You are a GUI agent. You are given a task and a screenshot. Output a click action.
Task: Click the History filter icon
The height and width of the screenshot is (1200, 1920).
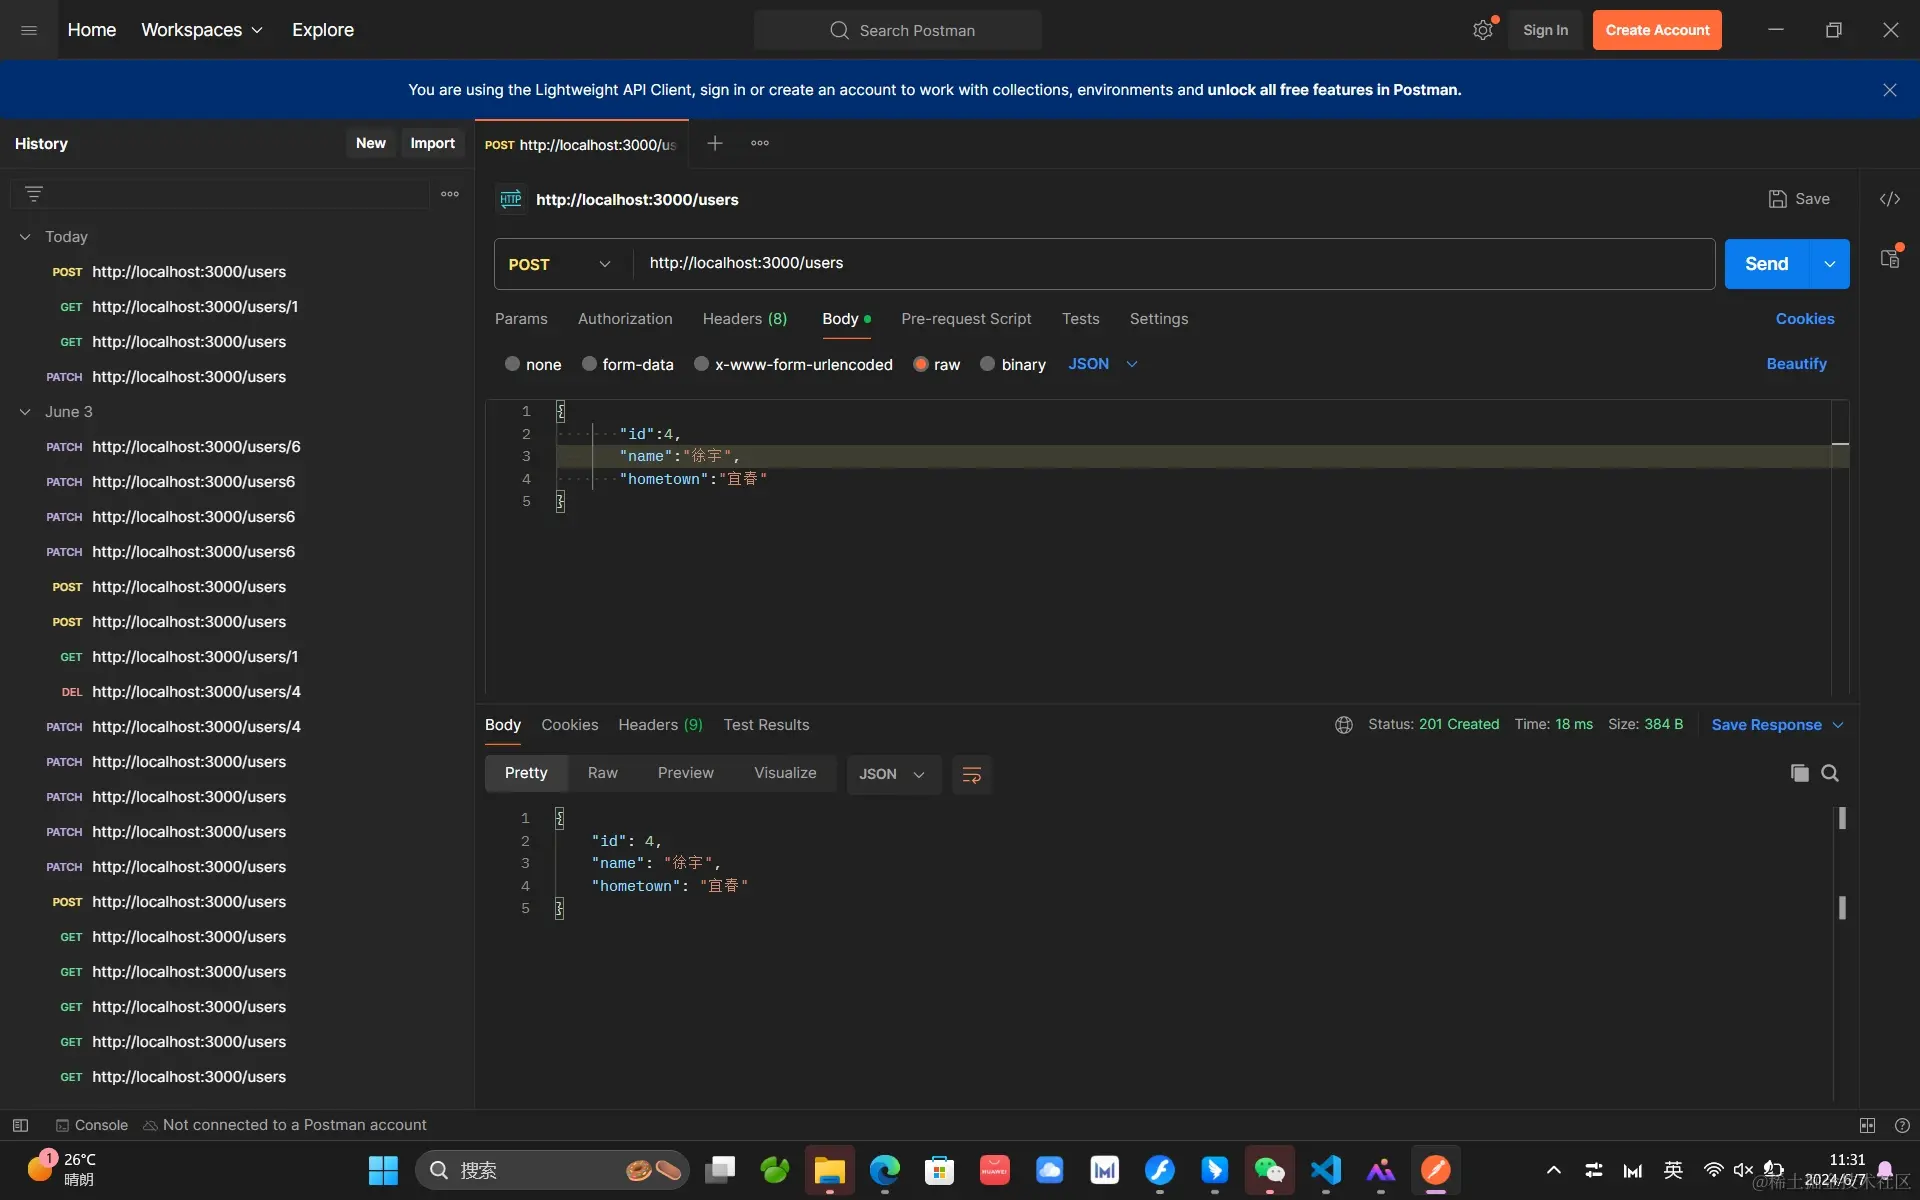[x=34, y=194]
